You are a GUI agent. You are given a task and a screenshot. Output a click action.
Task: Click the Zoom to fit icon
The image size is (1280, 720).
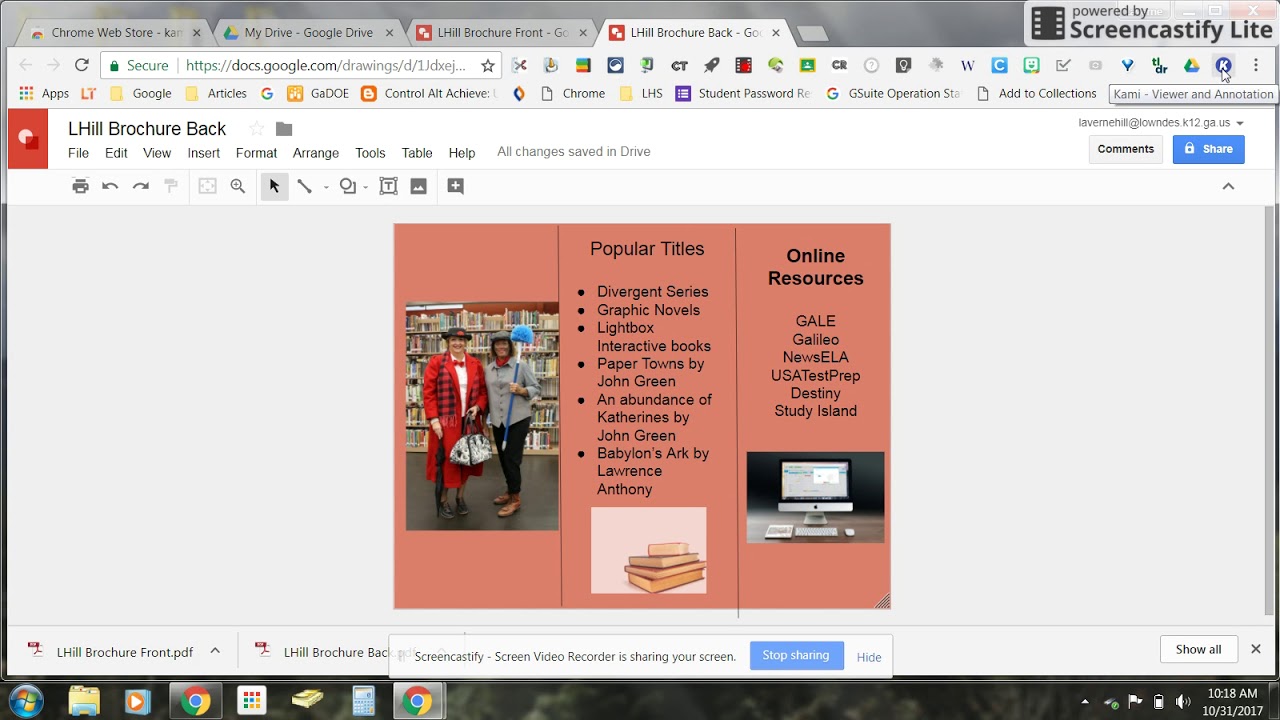point(207,186)
